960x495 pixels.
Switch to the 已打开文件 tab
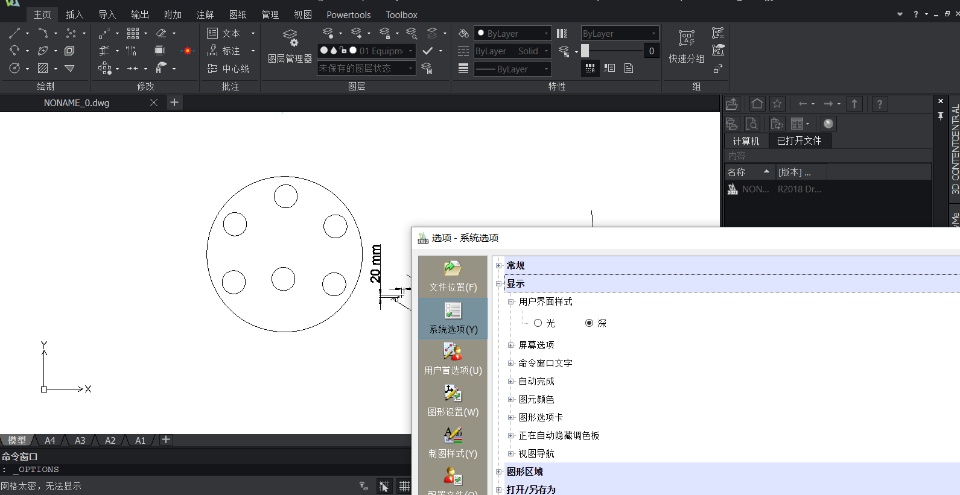[799, 140]
